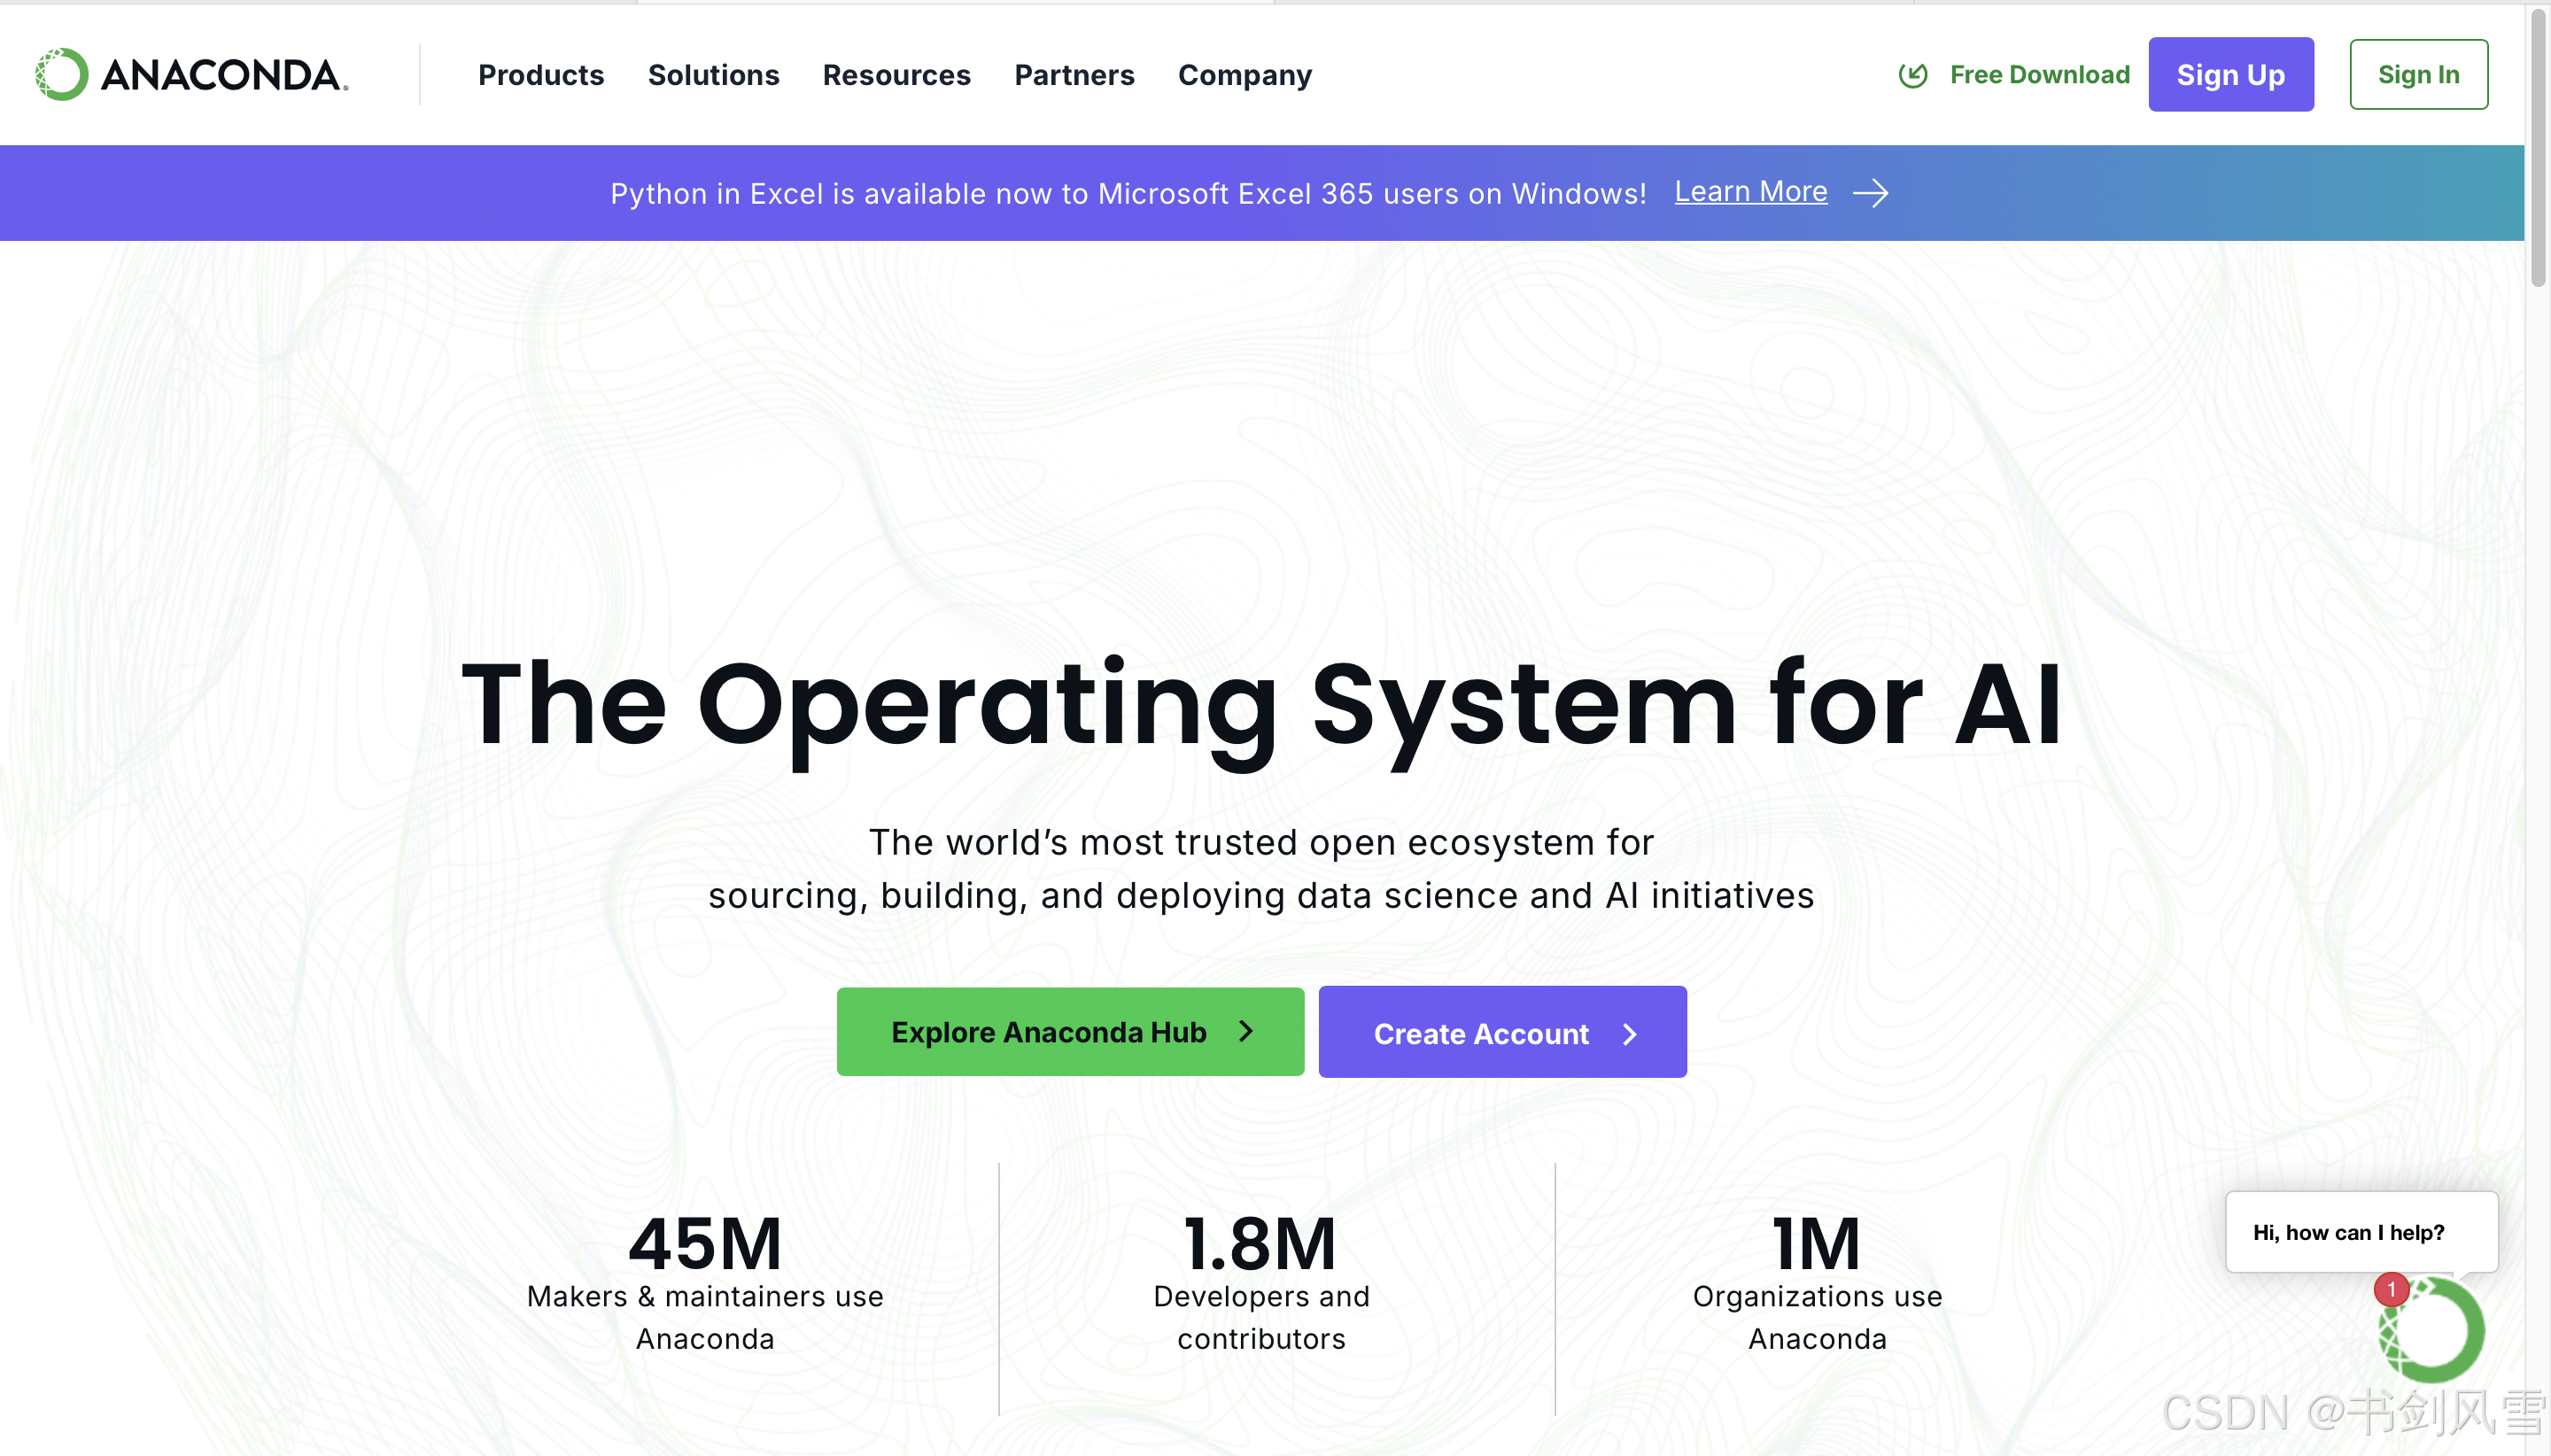Open the Company menu item

pos(1244,75)
